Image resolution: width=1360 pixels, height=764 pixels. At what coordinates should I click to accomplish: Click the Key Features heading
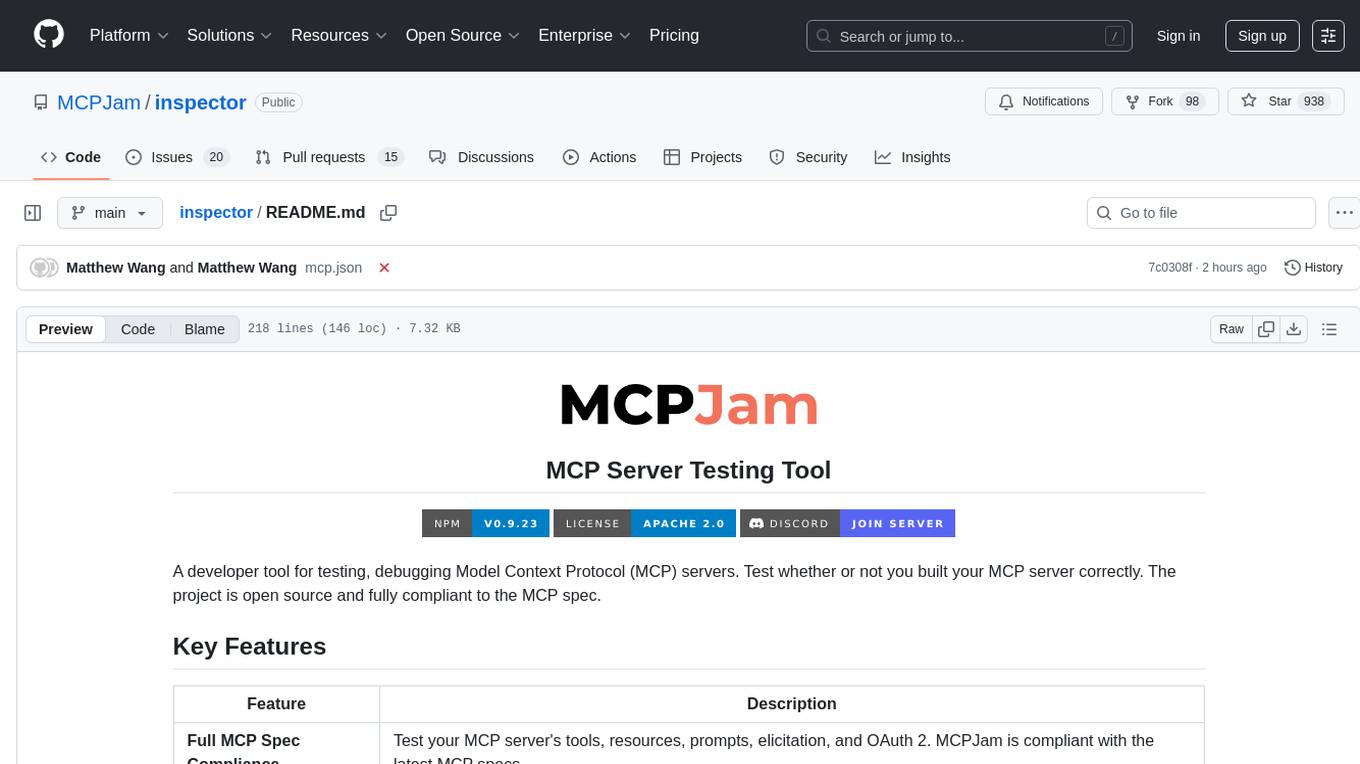pyautogui.click(x=249, y=646)
